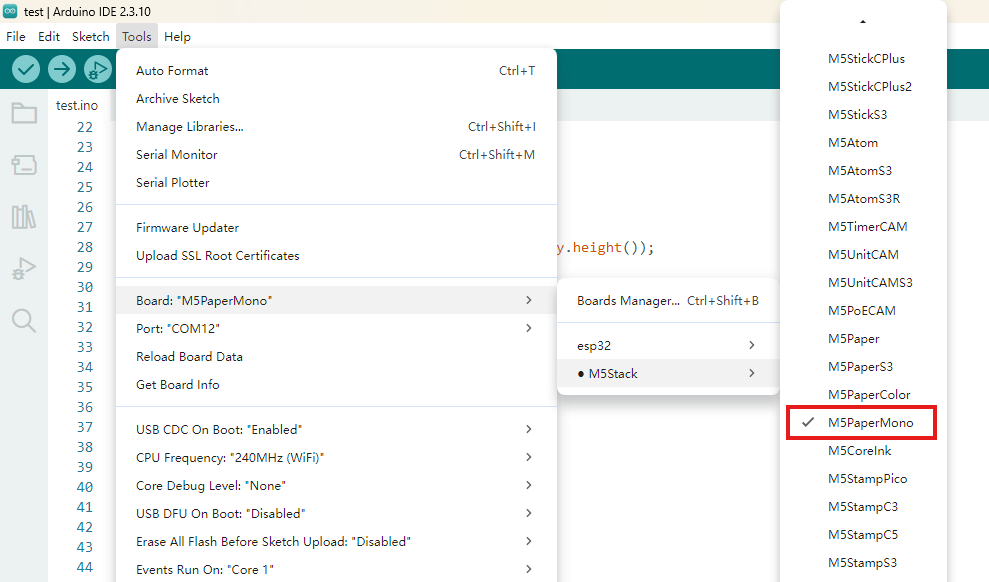The image size is (989, 582).
Task: Expand Erase All Flash Before Sketch Upload
Action: pyautogui.click(x=336, y=541)
